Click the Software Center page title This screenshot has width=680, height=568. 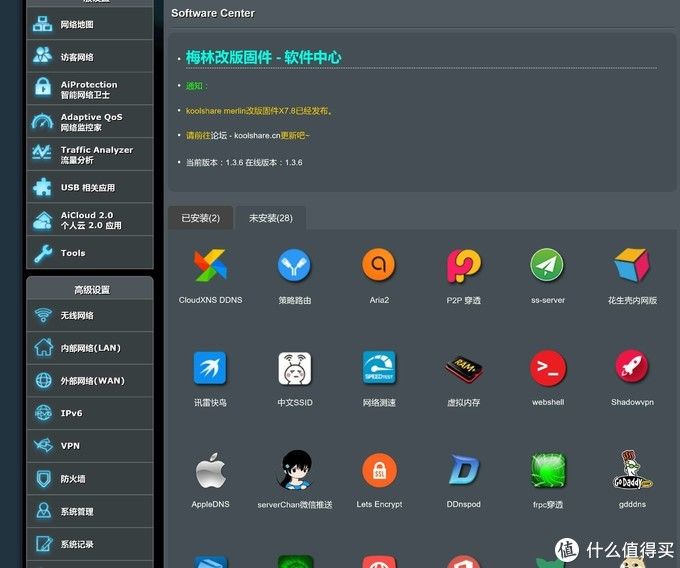[213, 13]
